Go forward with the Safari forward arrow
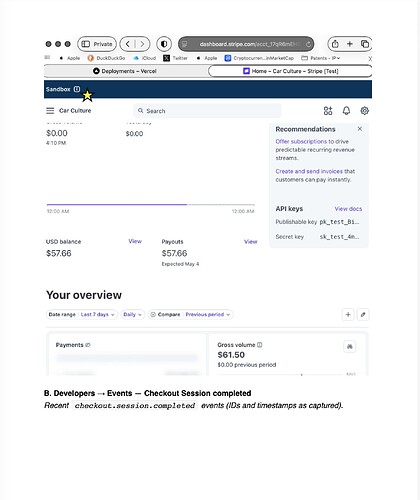The height and width of the screenshot is (500, 420). pos(142,44)
